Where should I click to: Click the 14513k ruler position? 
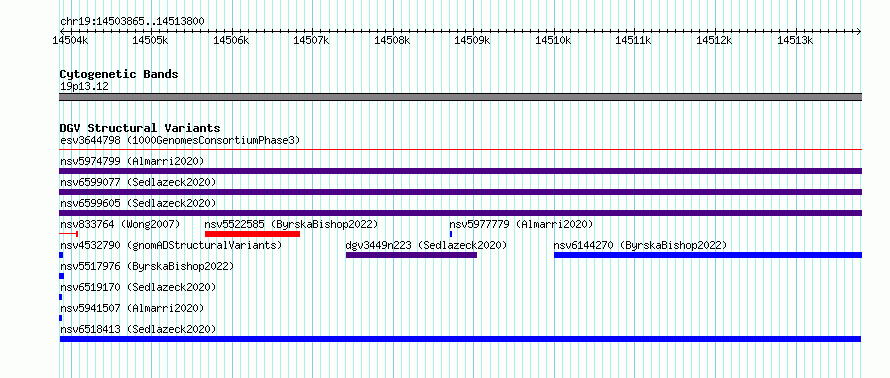pyautogui.click(x=796, y=40)
